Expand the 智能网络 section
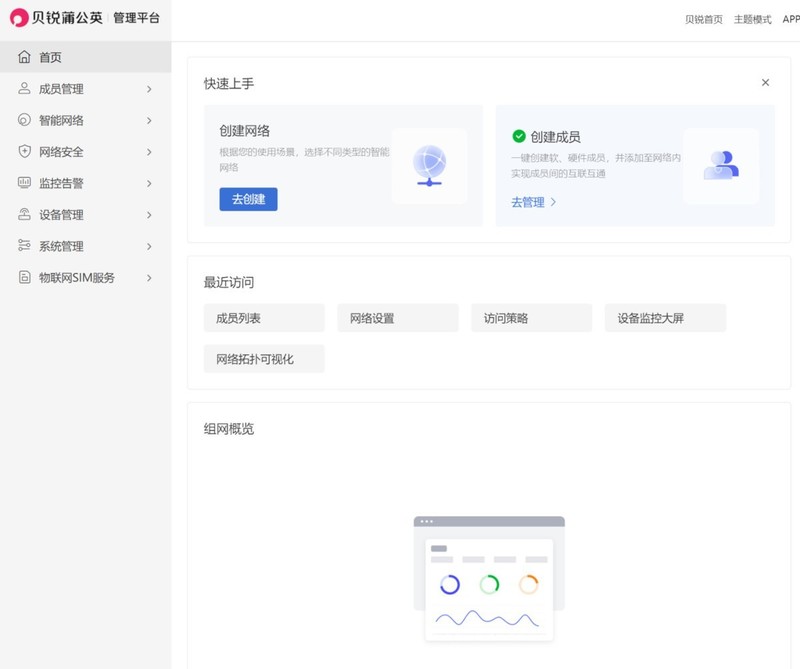This screenshot has height=669, width=800. (149, 120)
